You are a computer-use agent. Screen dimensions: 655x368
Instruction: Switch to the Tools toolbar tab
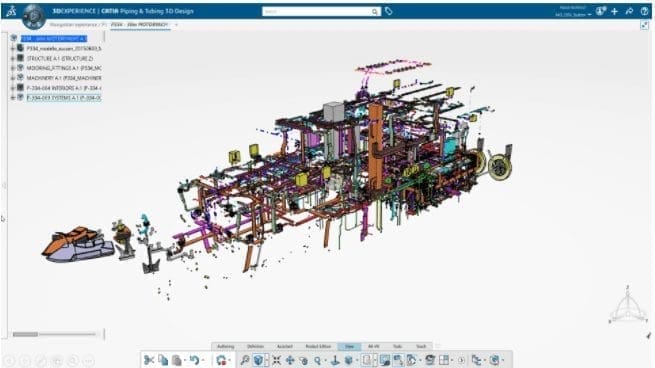point(397,346)
